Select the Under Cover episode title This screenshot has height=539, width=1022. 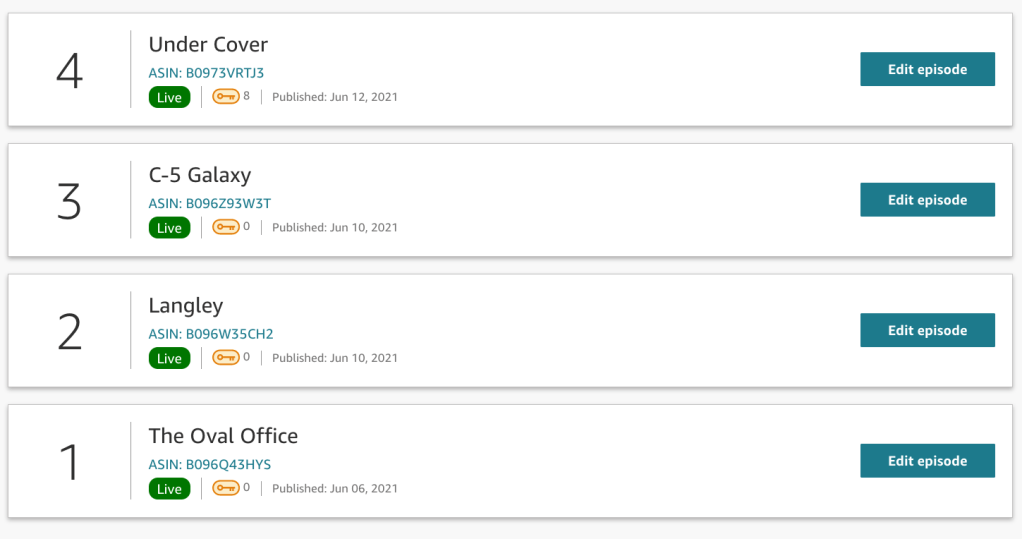click(208, 45)
